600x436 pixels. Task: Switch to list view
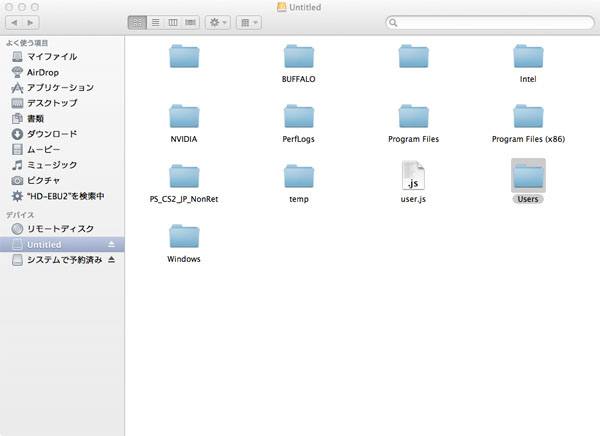coord(155,22)
